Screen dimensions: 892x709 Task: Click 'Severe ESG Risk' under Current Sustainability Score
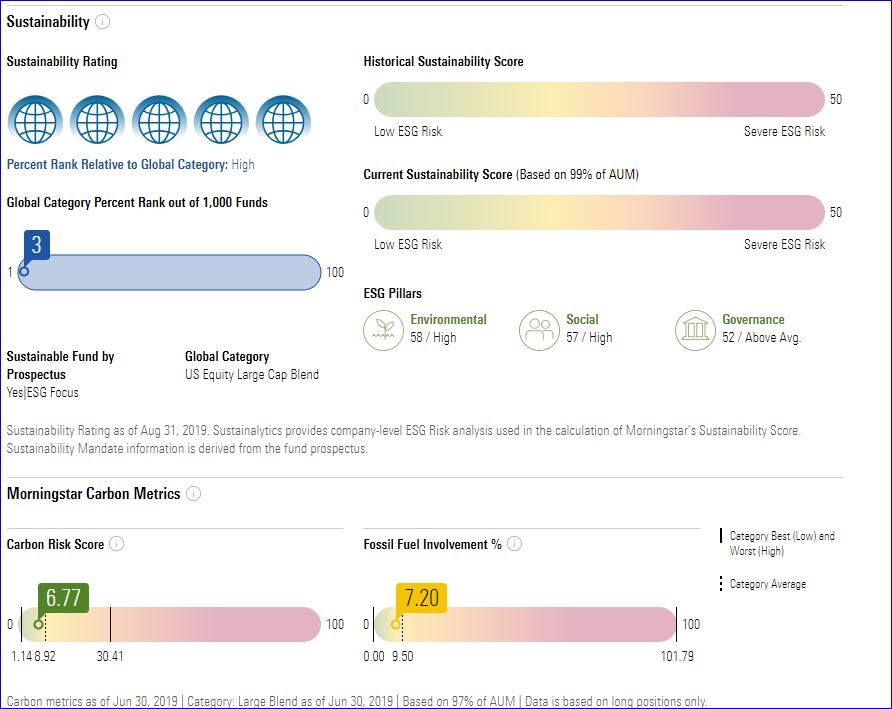(784, 245)
